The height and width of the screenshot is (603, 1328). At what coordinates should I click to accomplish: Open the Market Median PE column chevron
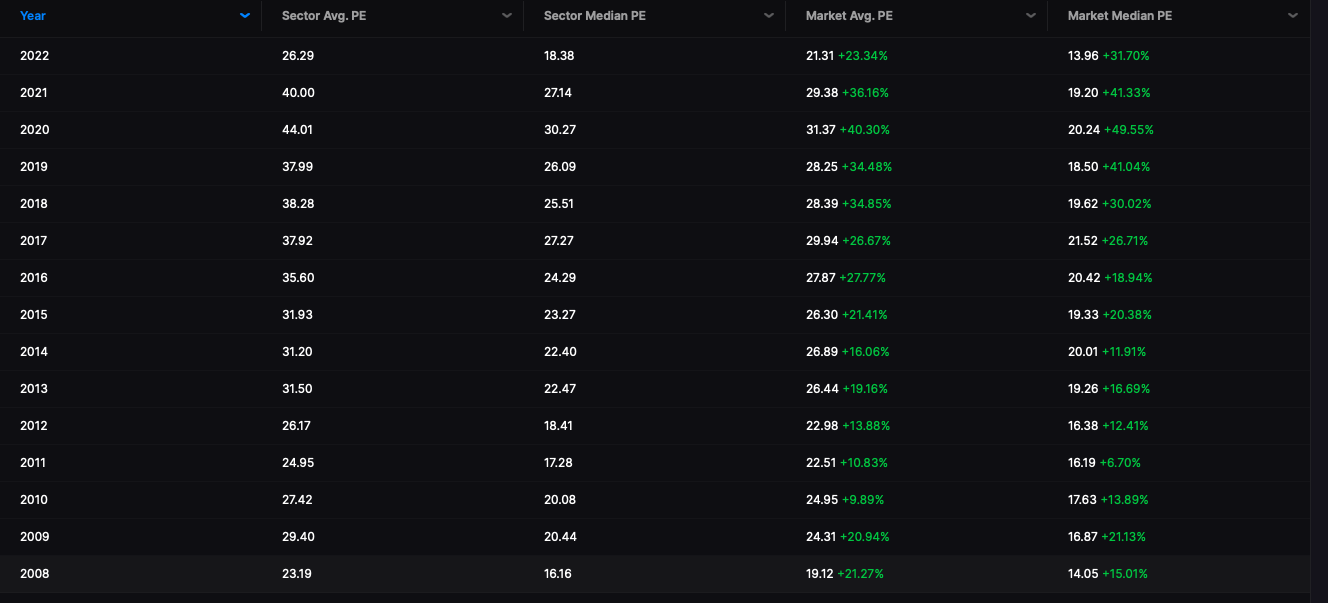click(1293, 16)
